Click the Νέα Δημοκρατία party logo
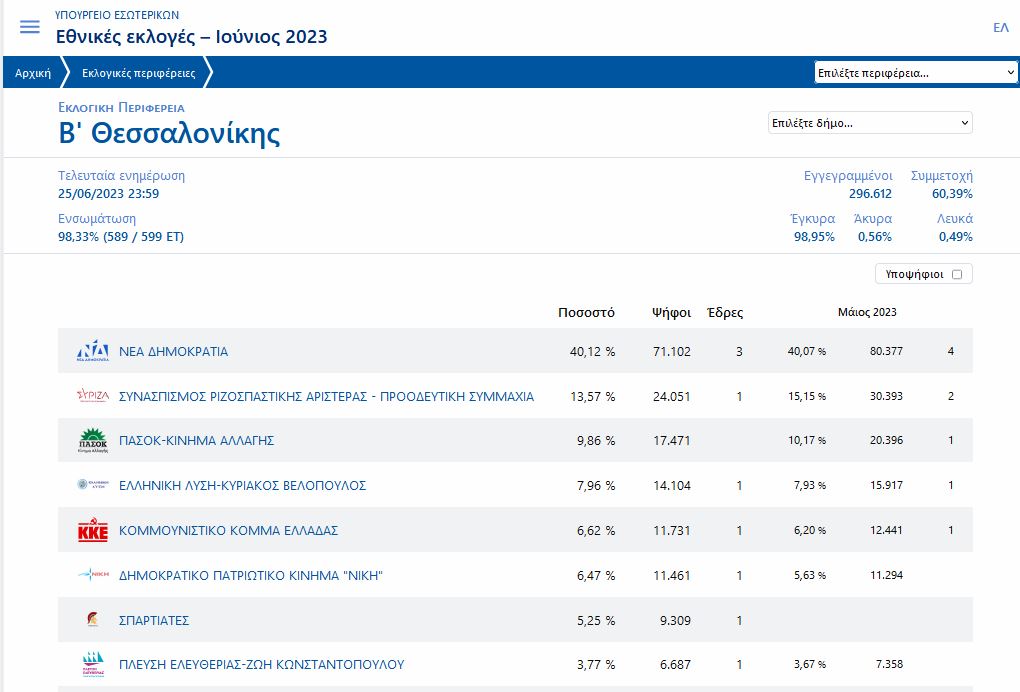Image resolution: width=1020 pixels, height=692 pixels. tap(93, 352)
